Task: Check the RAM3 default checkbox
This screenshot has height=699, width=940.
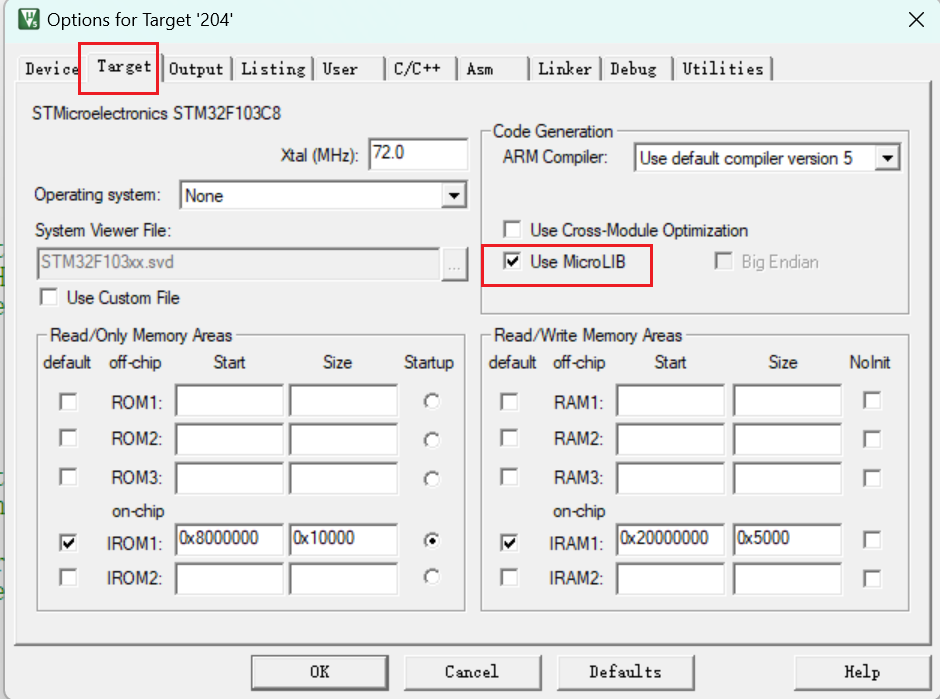Action: pyautogui.click(x=509, y=477)
